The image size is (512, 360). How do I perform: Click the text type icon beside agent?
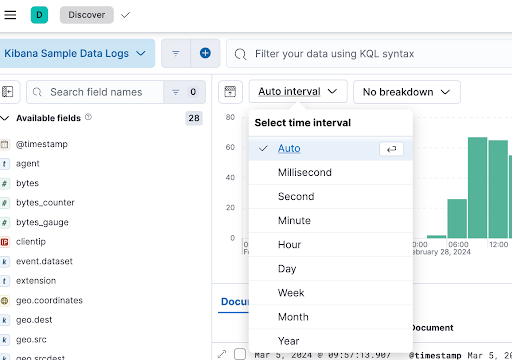tap(4, 164)
